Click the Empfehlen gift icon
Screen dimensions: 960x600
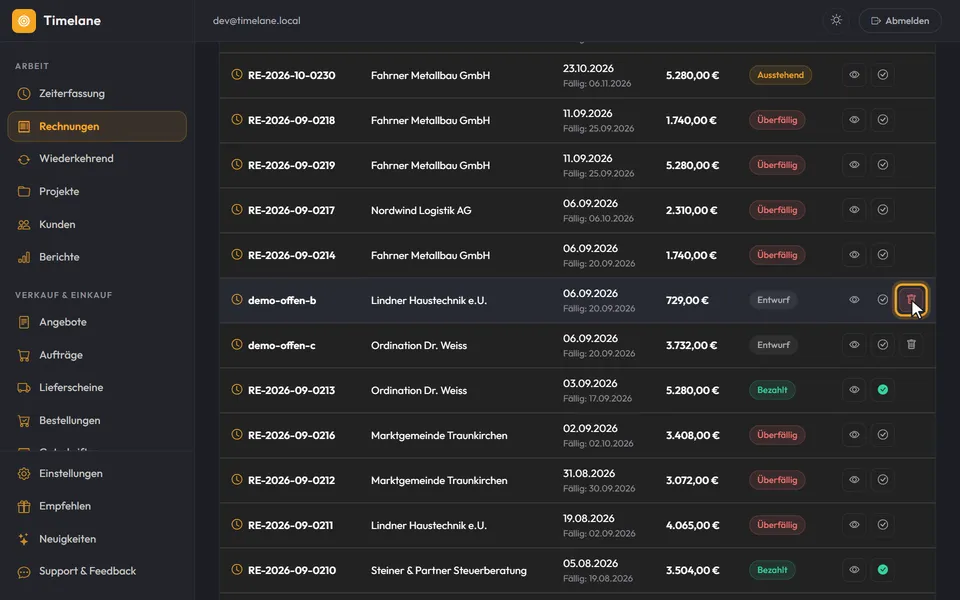click(x=24, y=506)
